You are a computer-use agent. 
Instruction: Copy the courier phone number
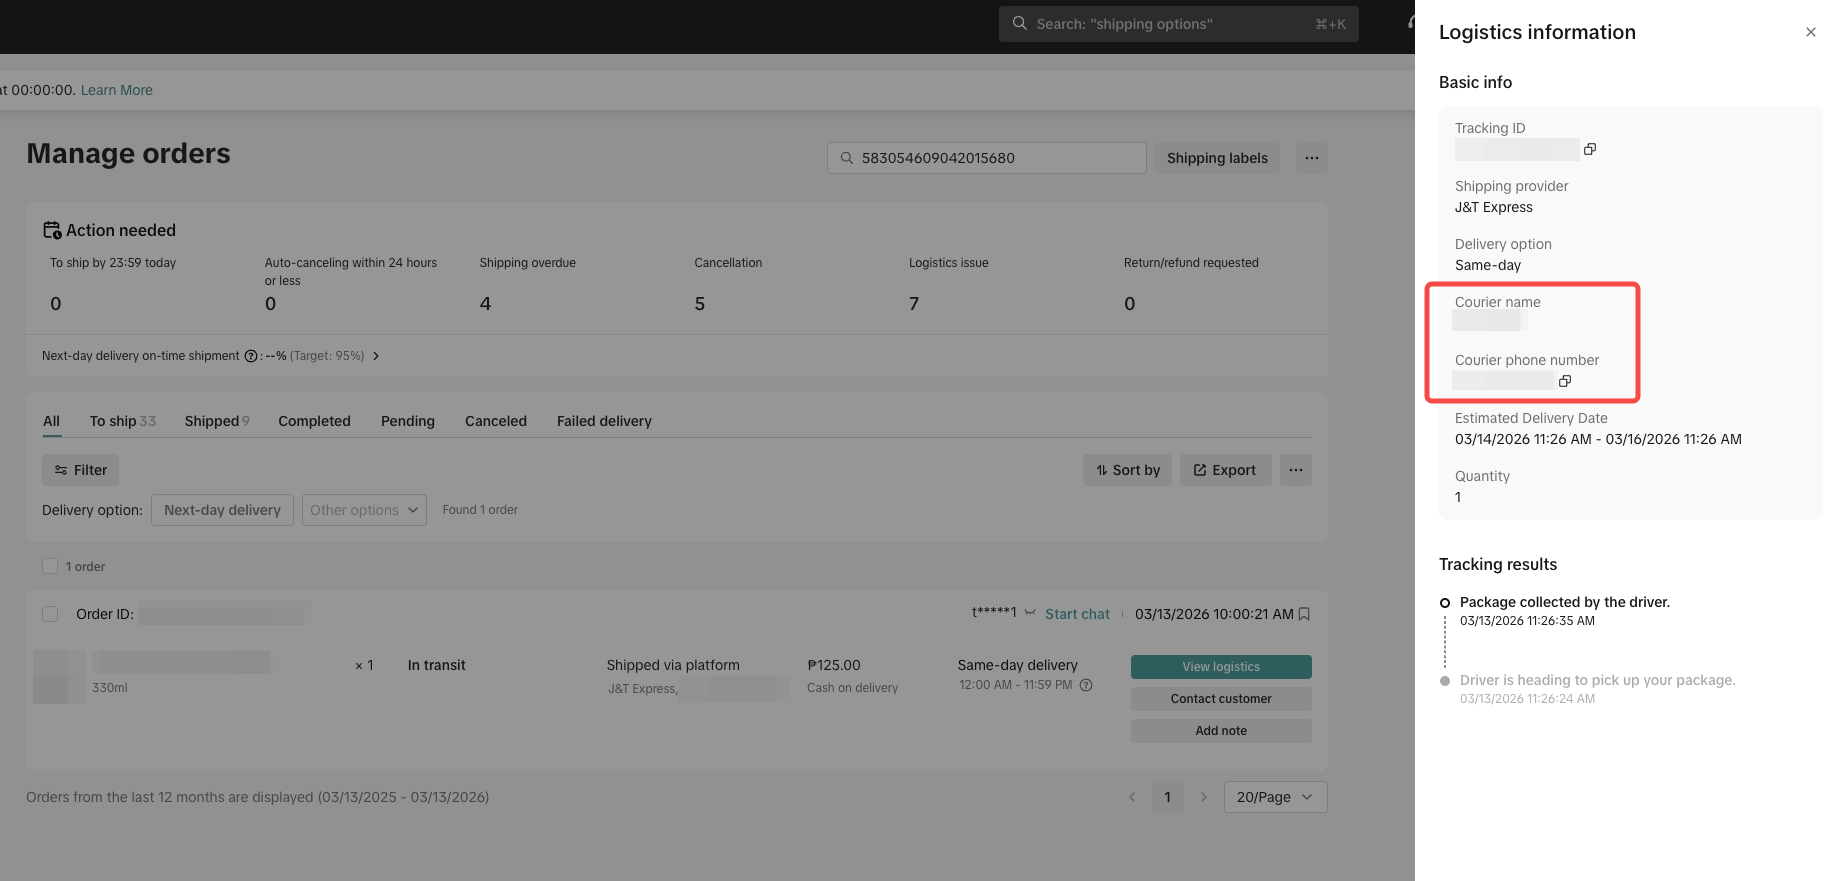[x=1565, y=381]
